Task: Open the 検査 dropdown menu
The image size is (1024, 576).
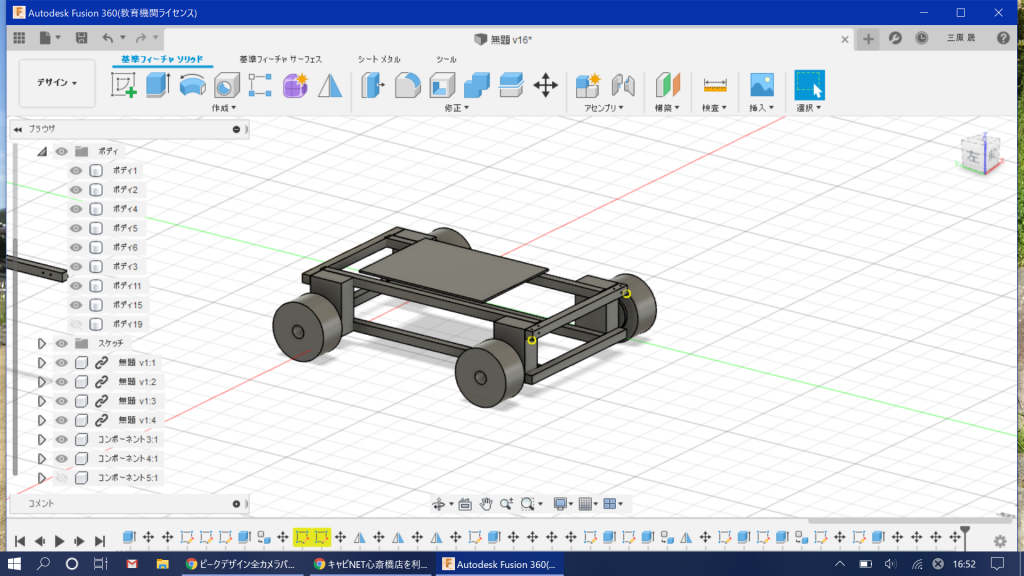Action: pyautogui.click(x=714, y=108)
